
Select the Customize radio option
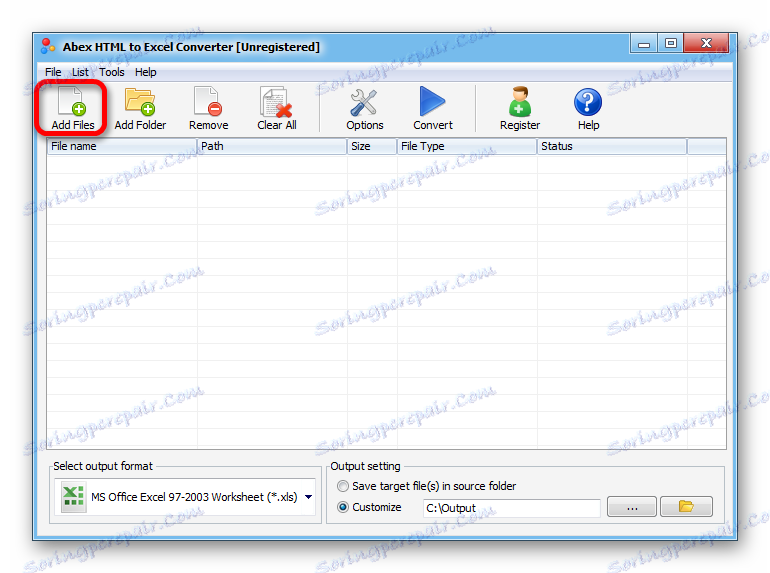[369, 507]
